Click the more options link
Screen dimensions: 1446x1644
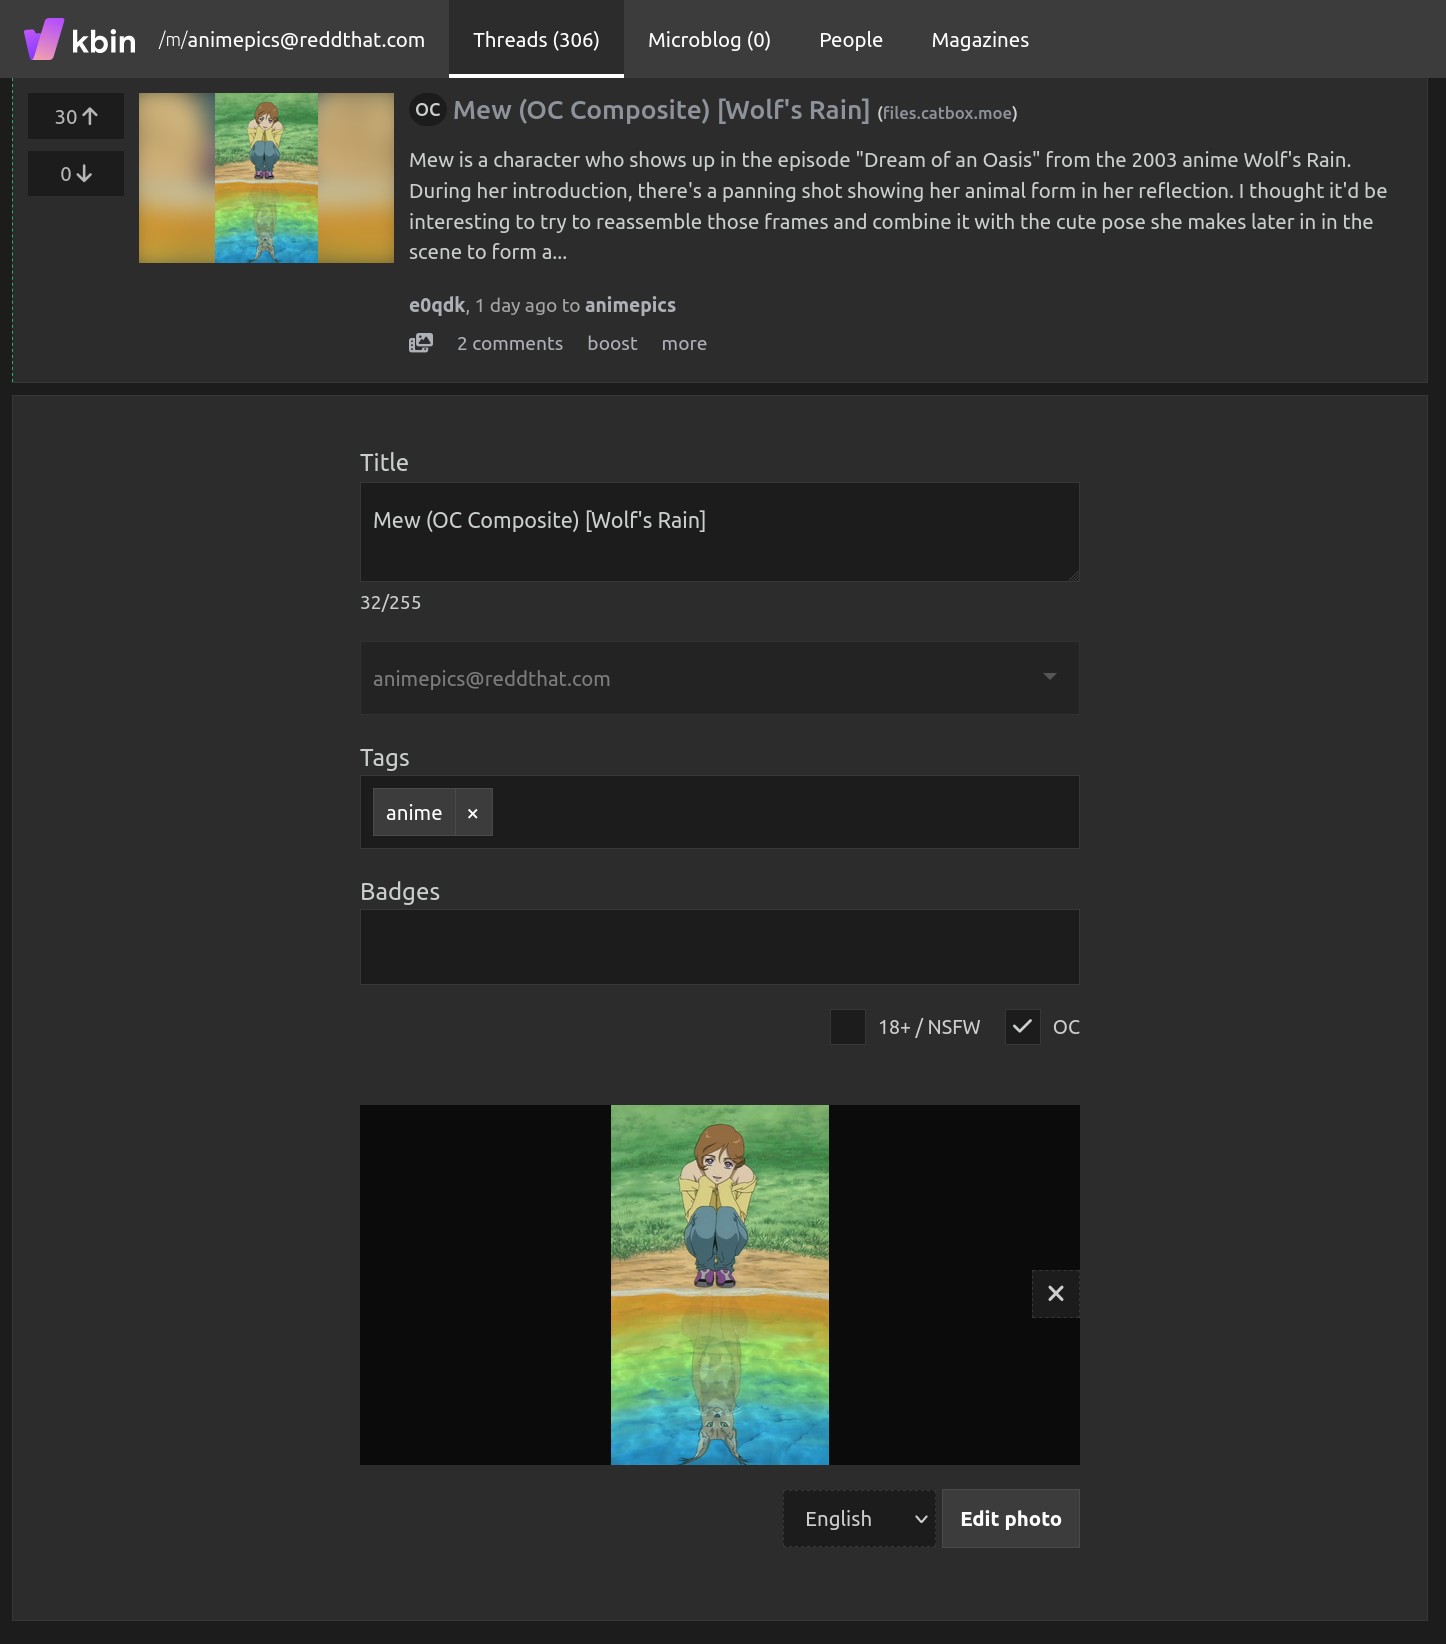(x=684, y=344)
